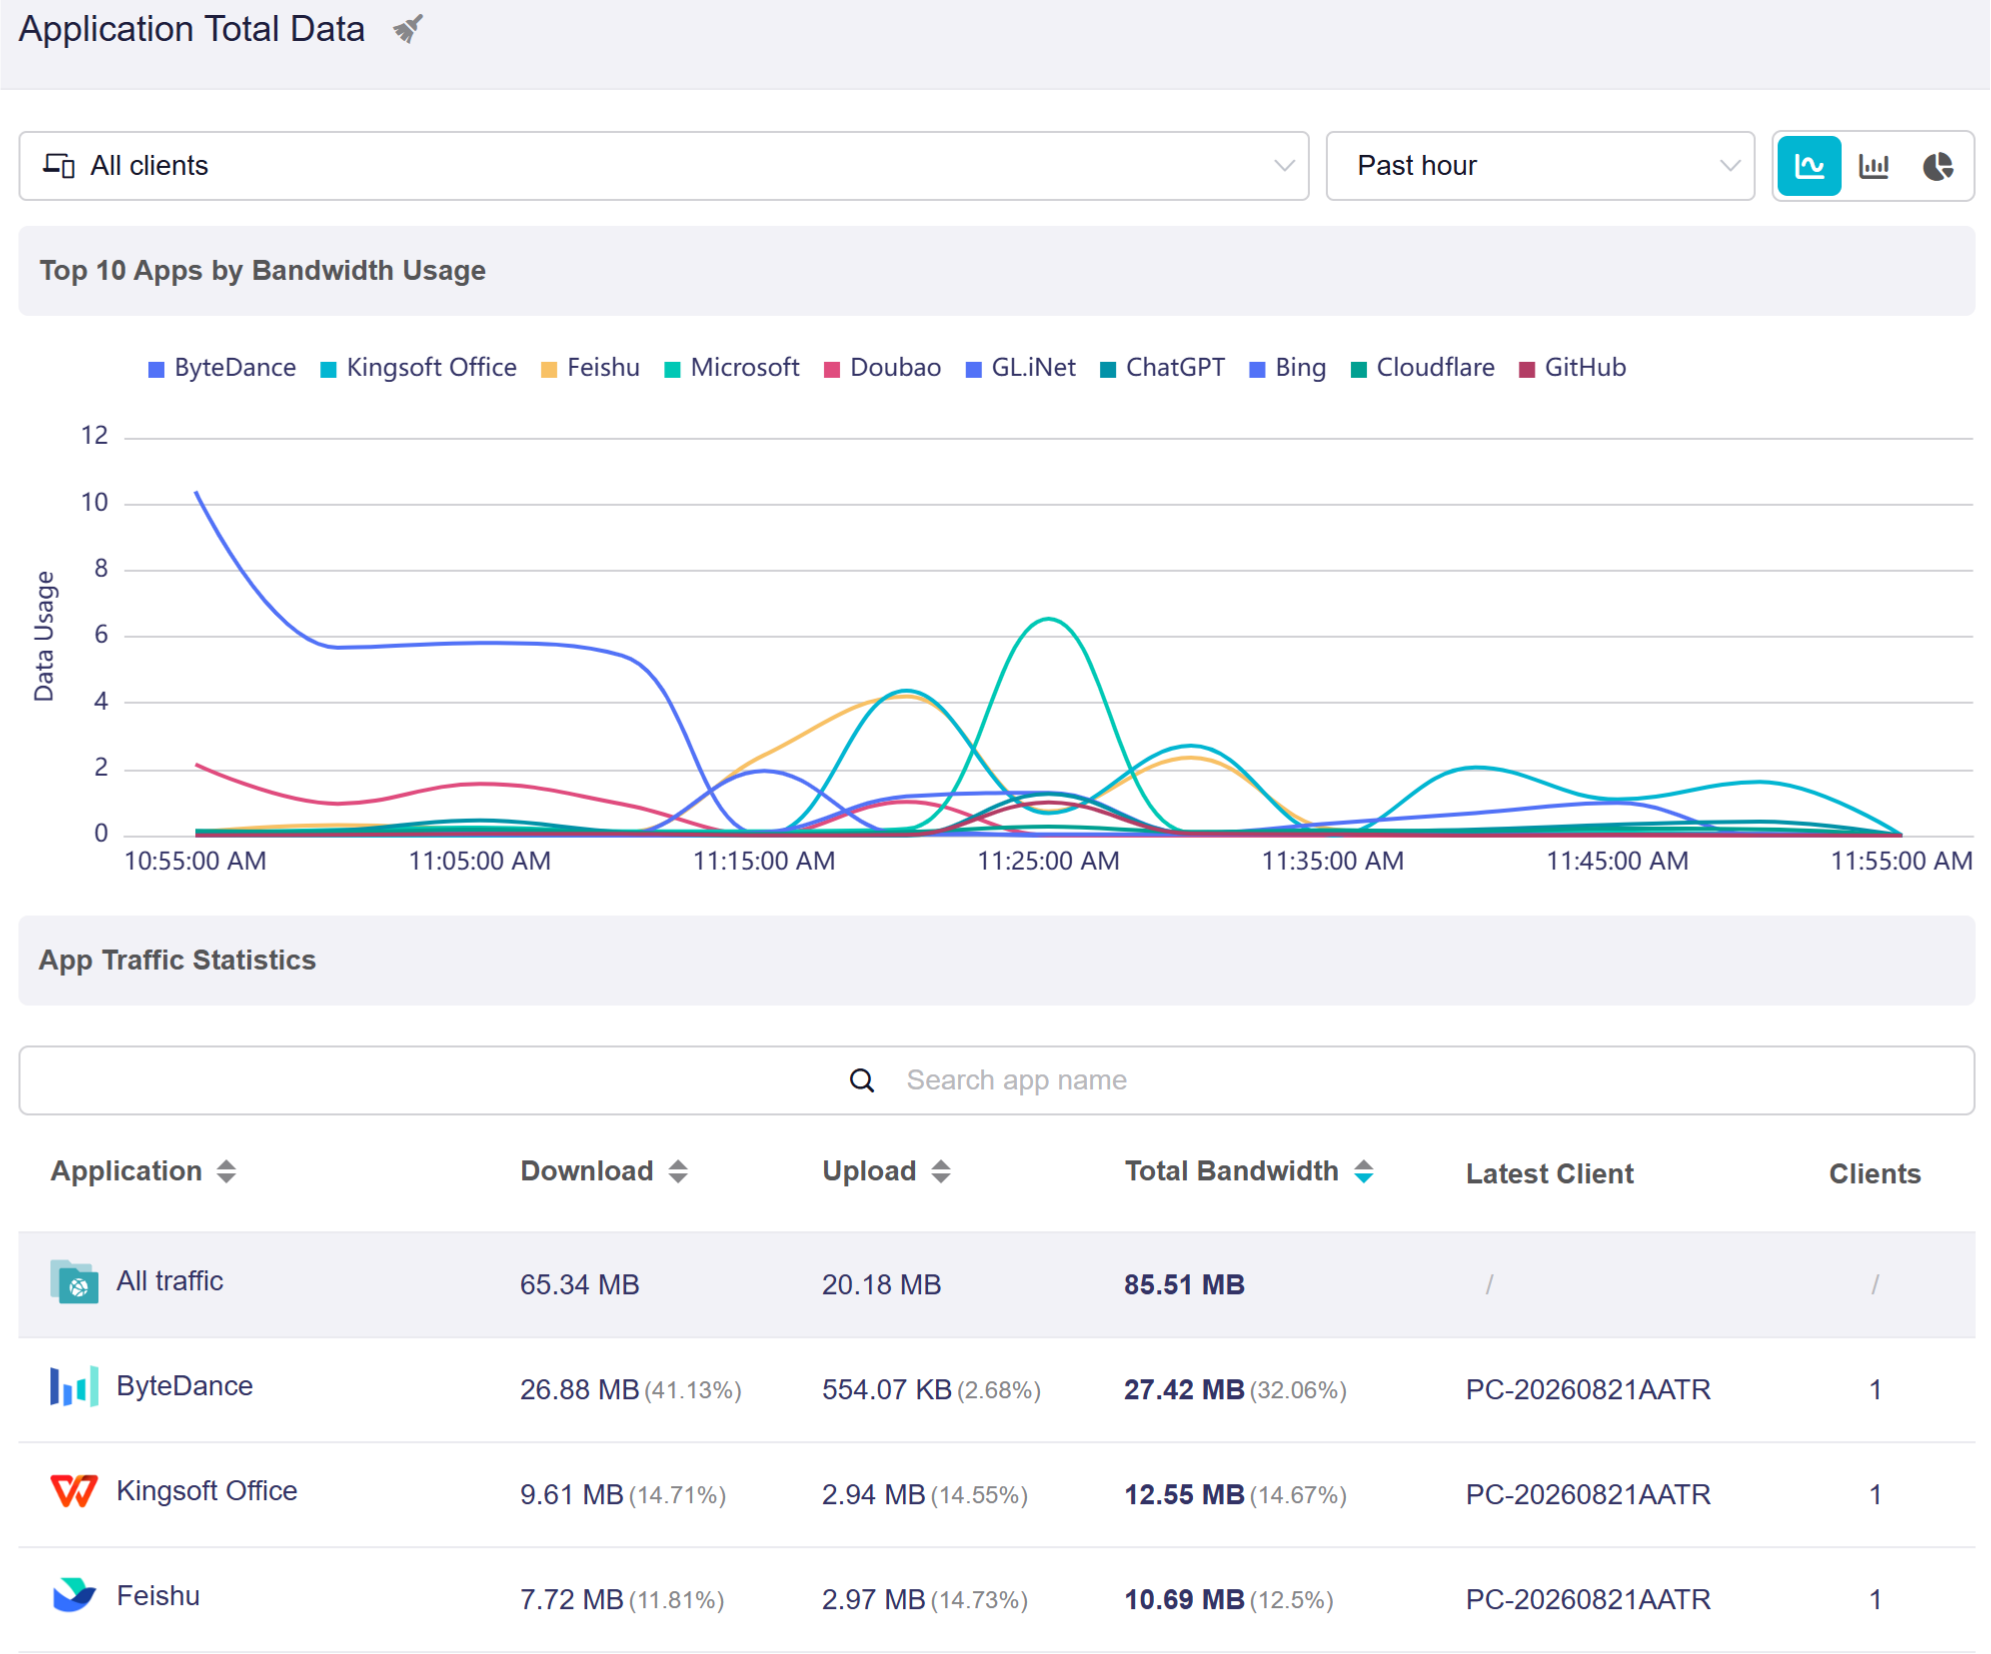Viewport: 1991px width, 1654px height.
Task: Sort the table by Download column
Action: click(x=678, y=1171)
